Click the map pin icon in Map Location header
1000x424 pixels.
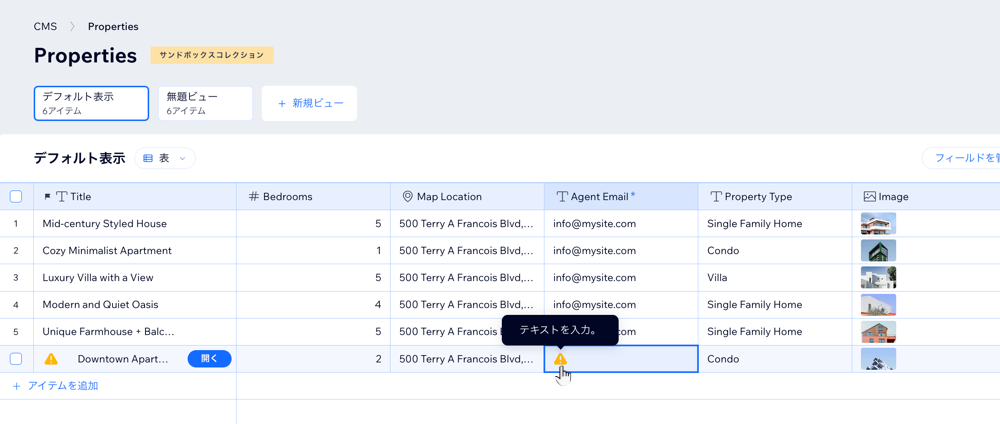pyautogui.click(x=407, y=197)
